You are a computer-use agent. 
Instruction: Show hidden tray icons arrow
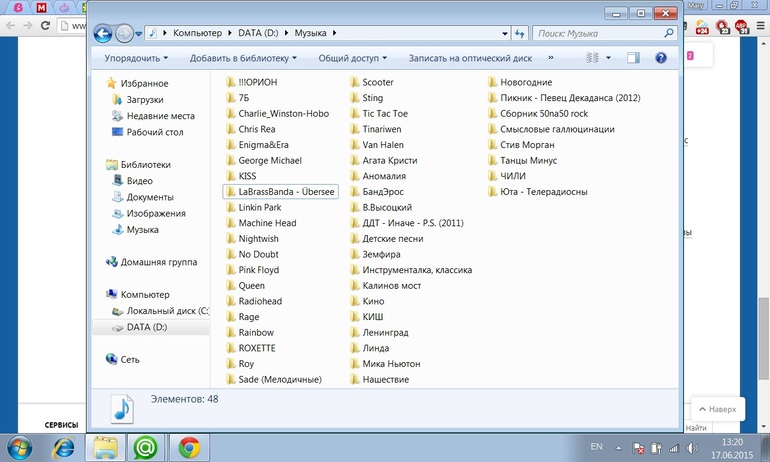618,448
